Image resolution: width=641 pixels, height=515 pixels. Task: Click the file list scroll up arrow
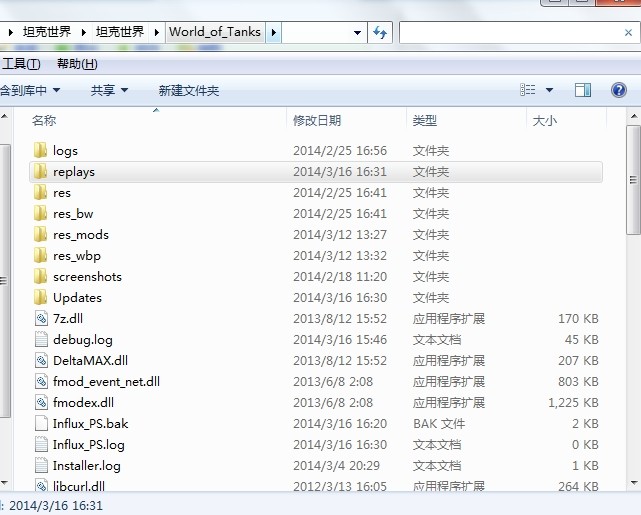click(633, 116)
